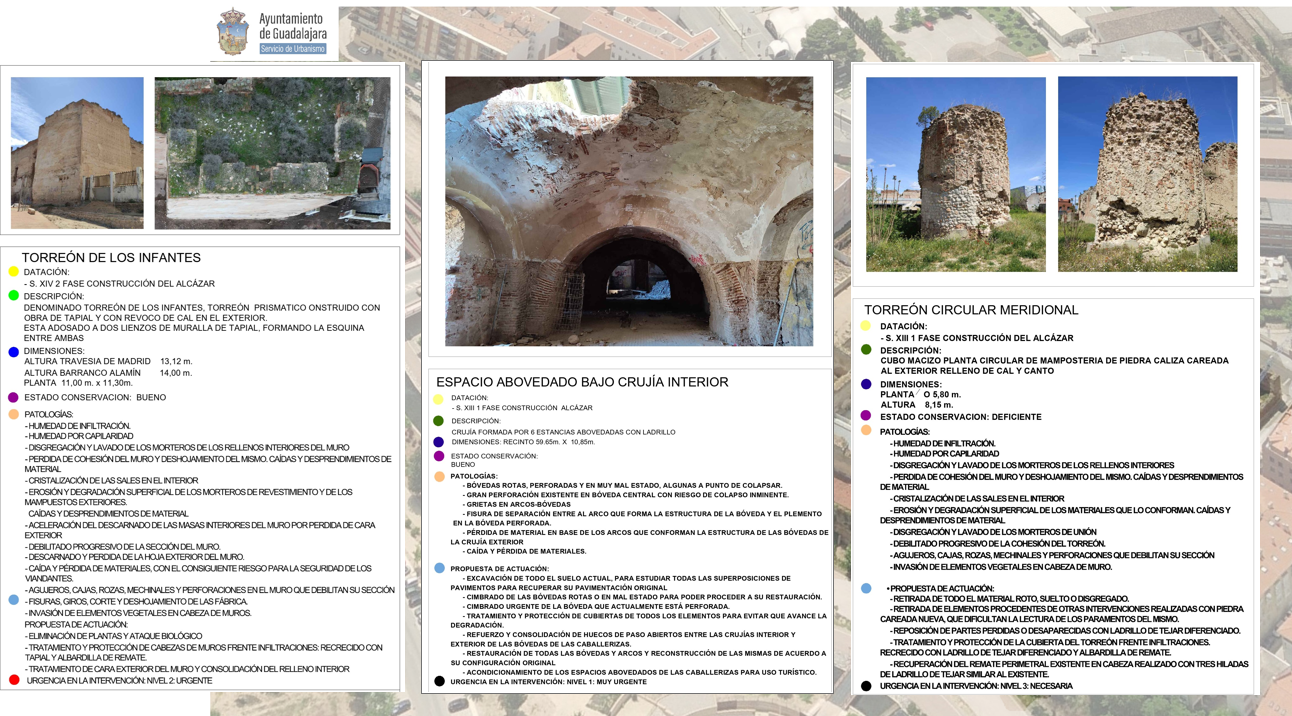Open the overgrown wall with vegetation photo
The height and width of the screenshot is (716, 1292).
tap(272, 153)
